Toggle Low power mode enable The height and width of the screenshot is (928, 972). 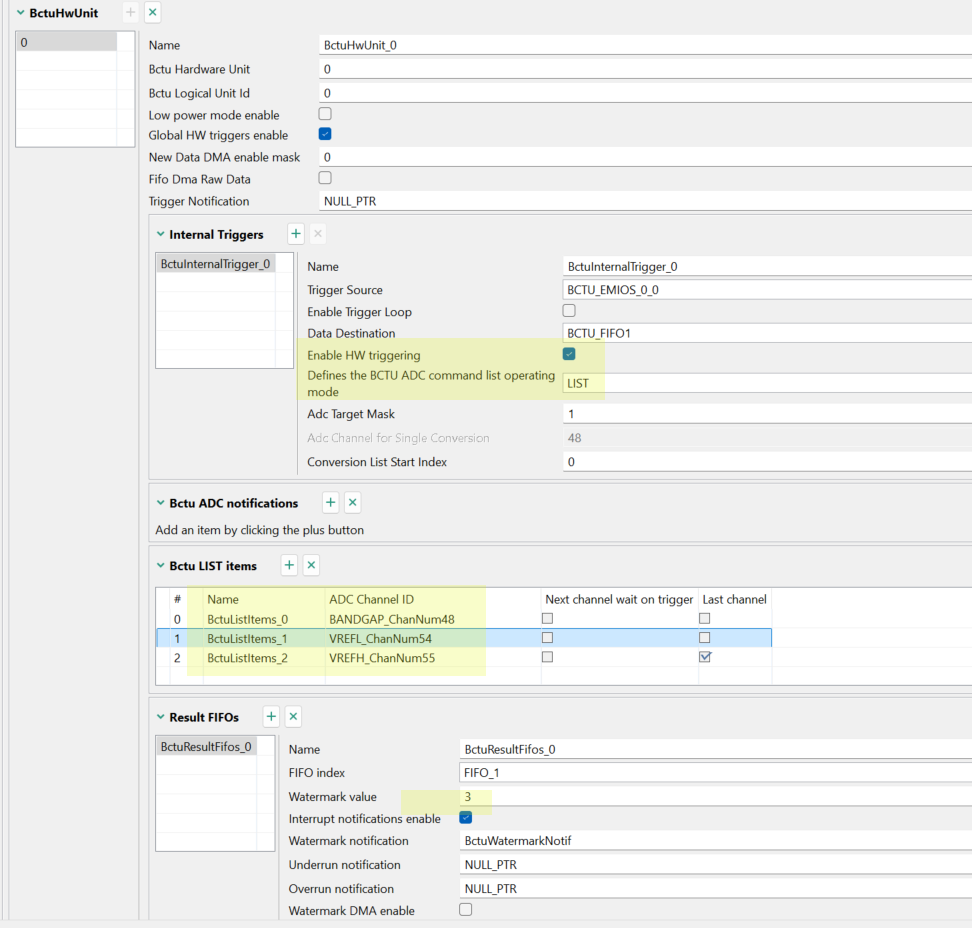coord(325,114)
